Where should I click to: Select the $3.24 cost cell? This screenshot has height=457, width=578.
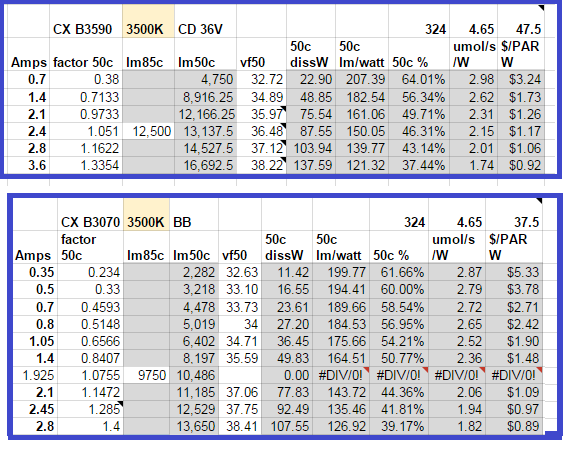(x=521, y=79)
